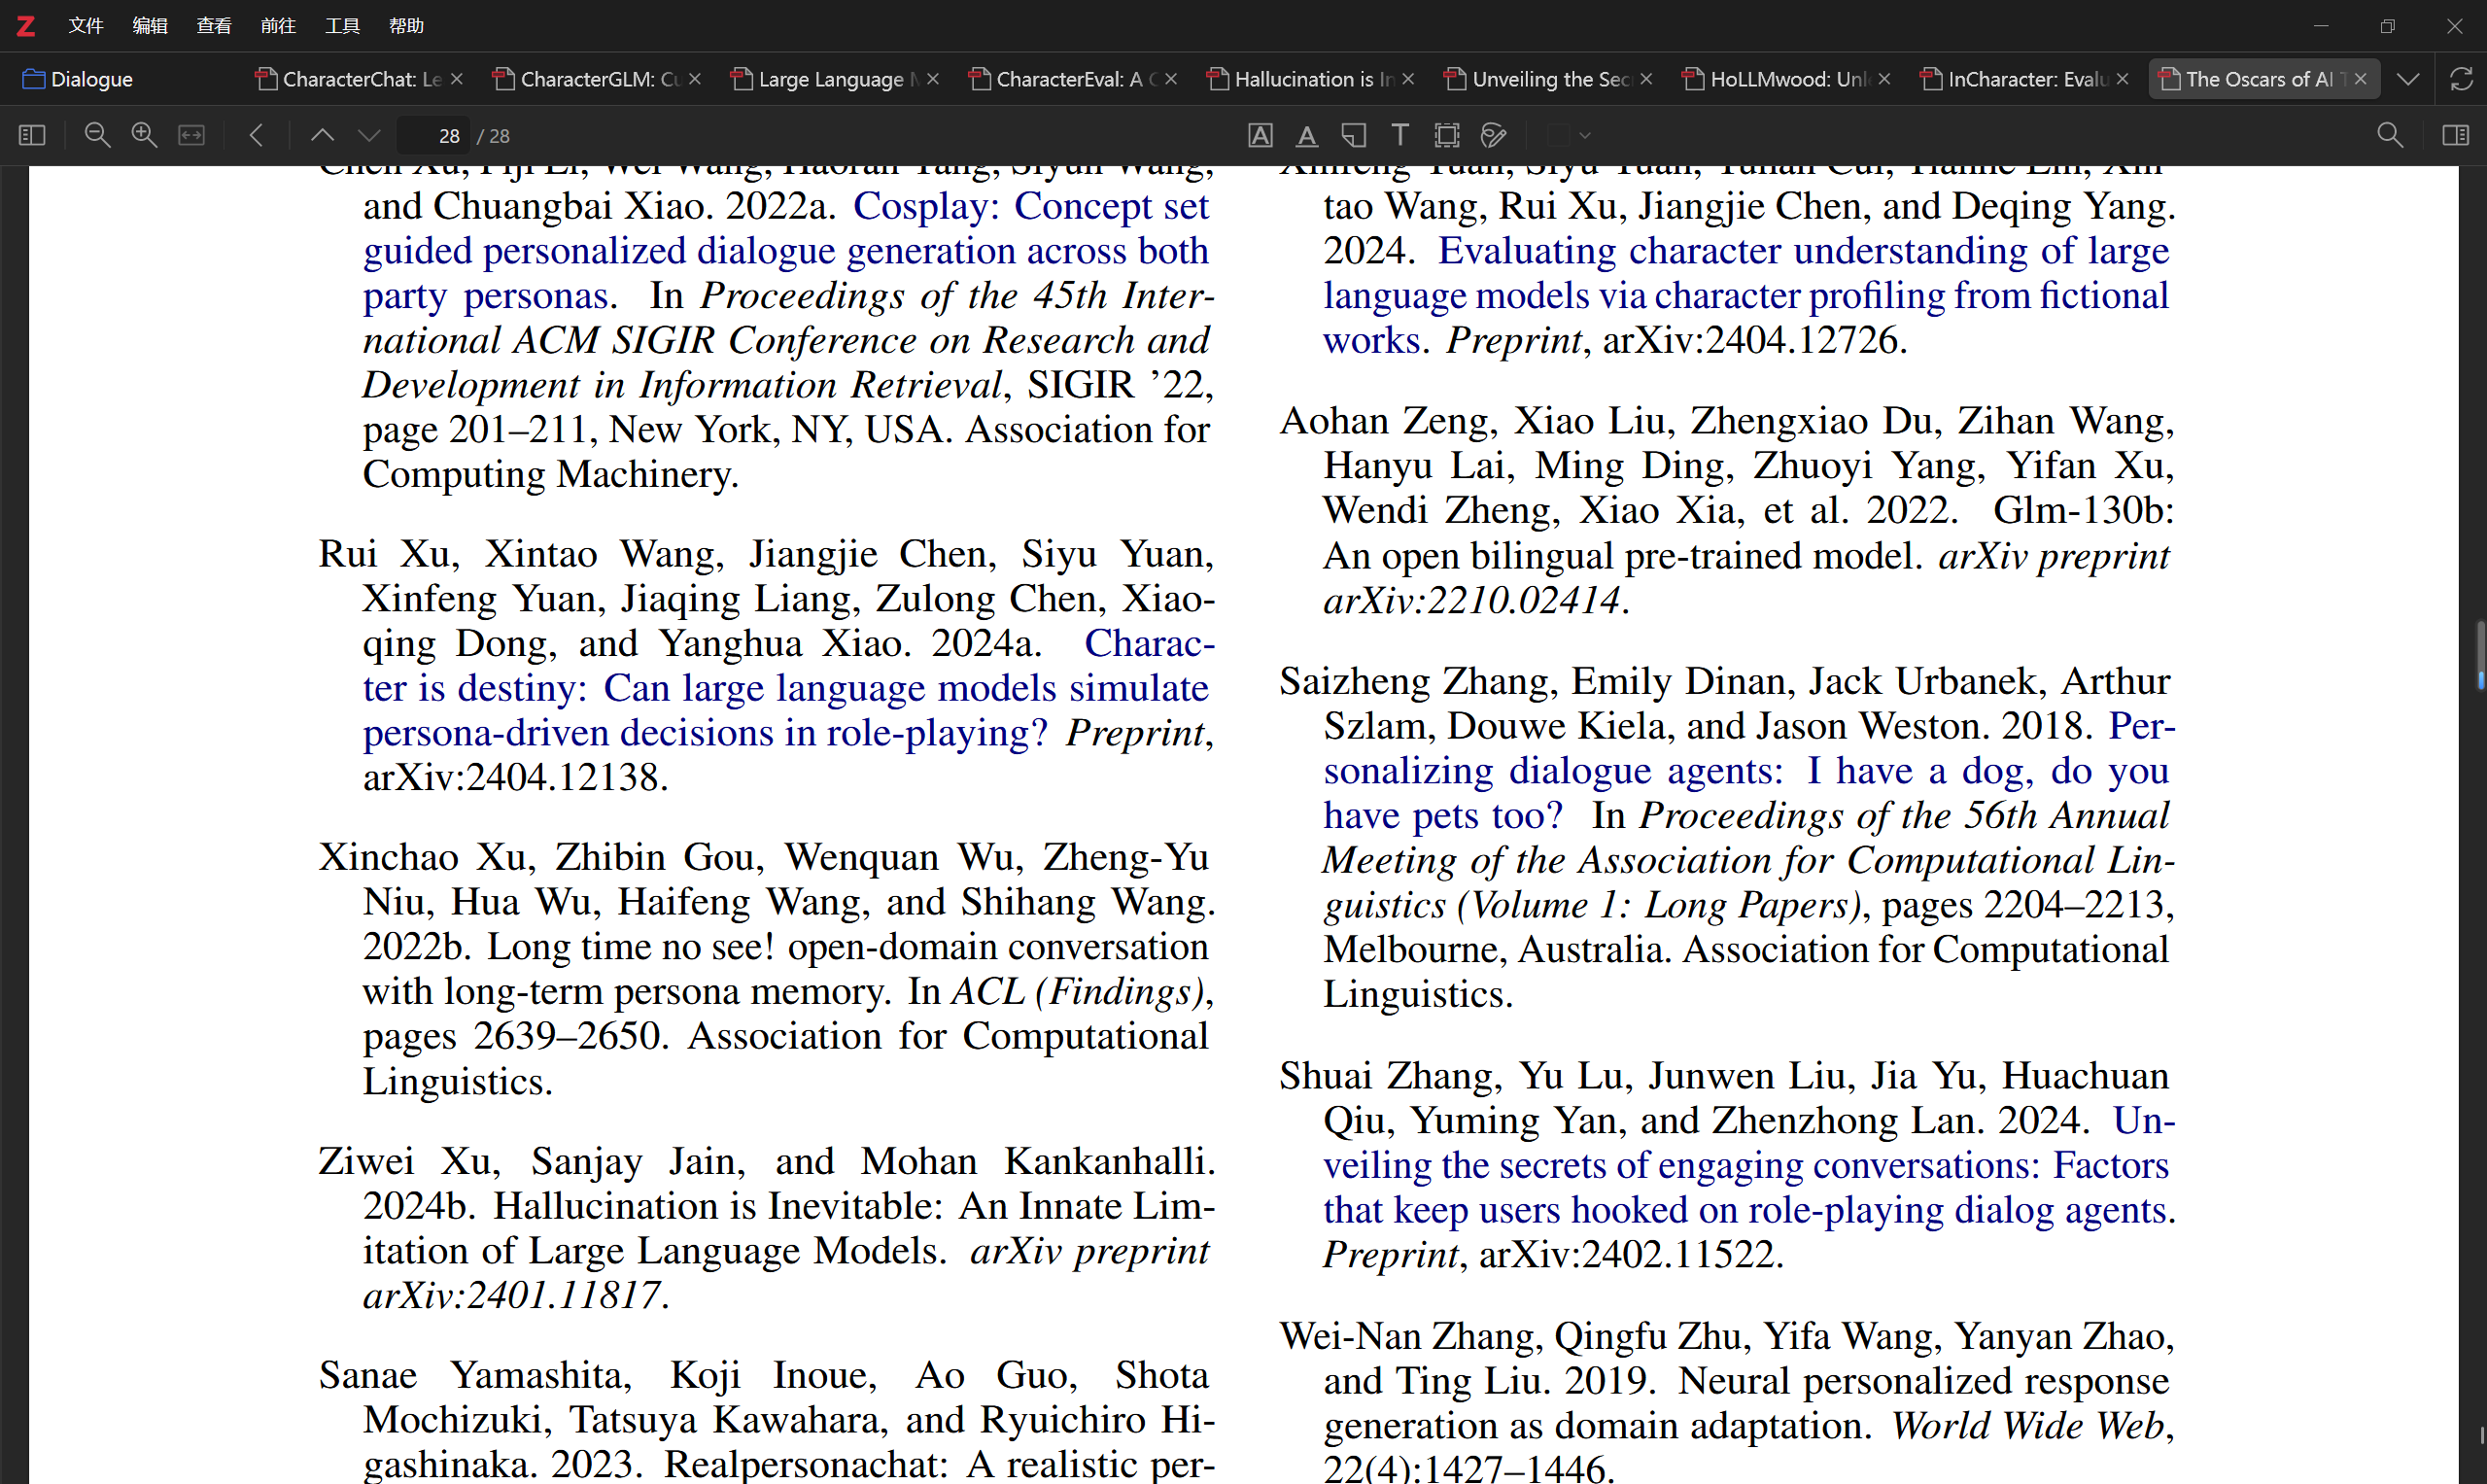
Task: Open the find in document search
Action: point(2389,135)
